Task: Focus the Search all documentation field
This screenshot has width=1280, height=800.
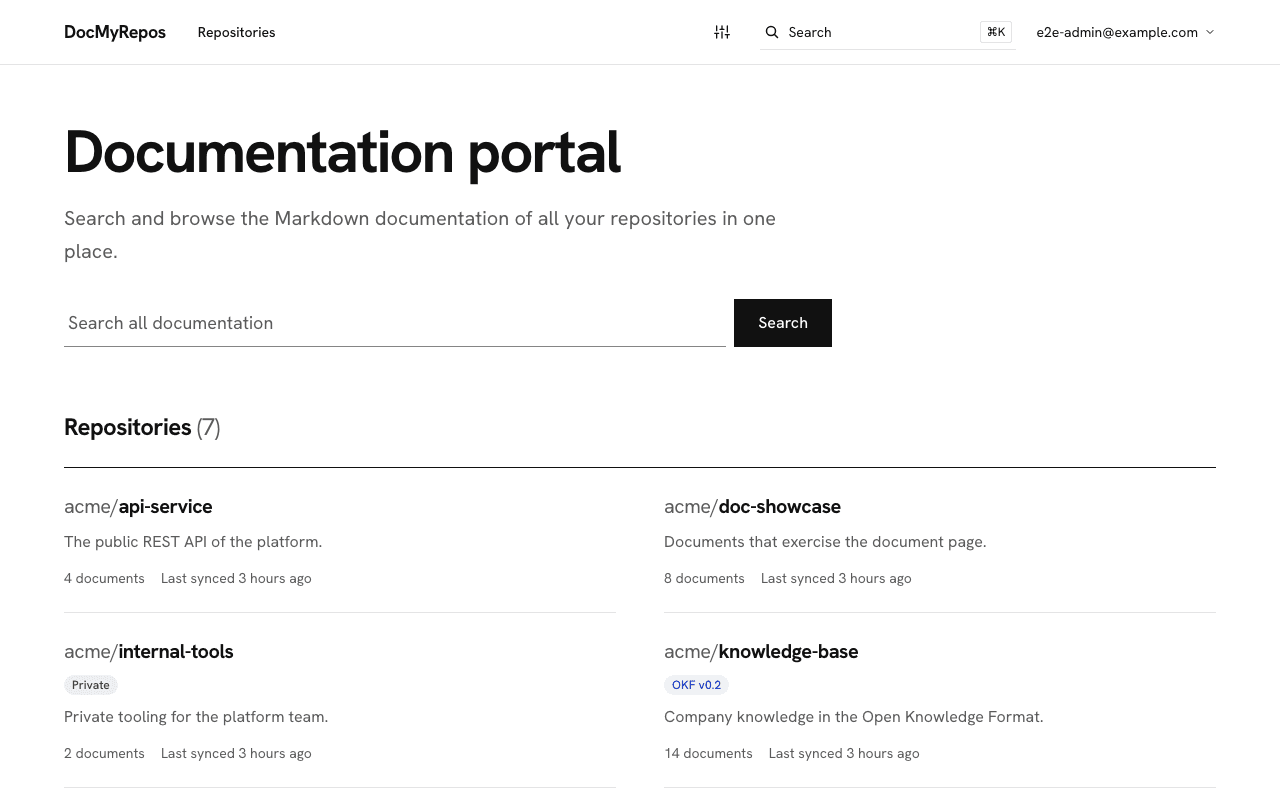Action: [395, 323]
